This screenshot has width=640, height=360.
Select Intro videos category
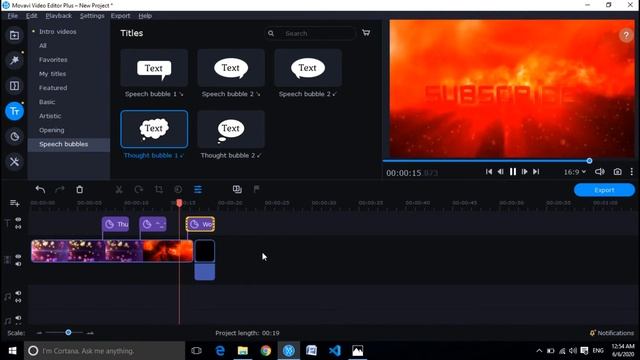[x=58, y=31]
